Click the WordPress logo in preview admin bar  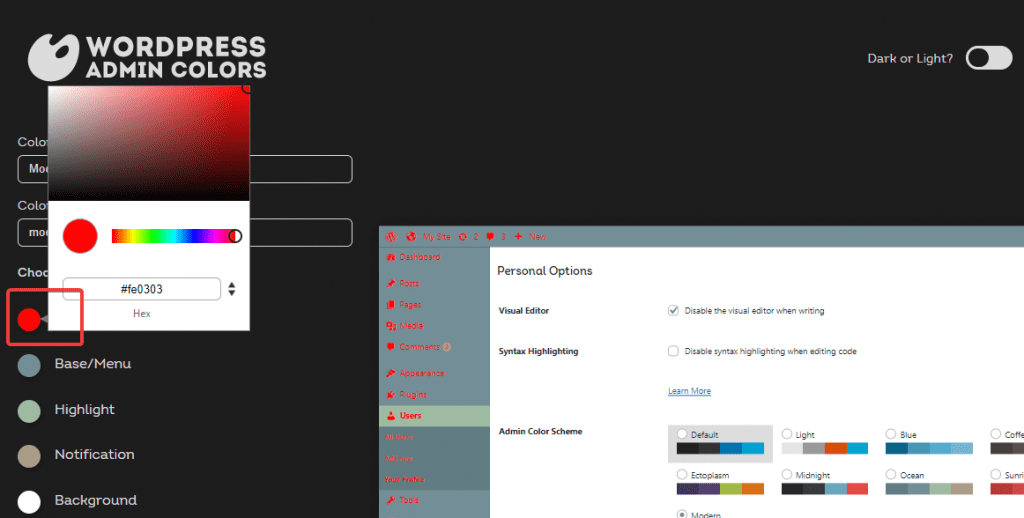(391, 236)
